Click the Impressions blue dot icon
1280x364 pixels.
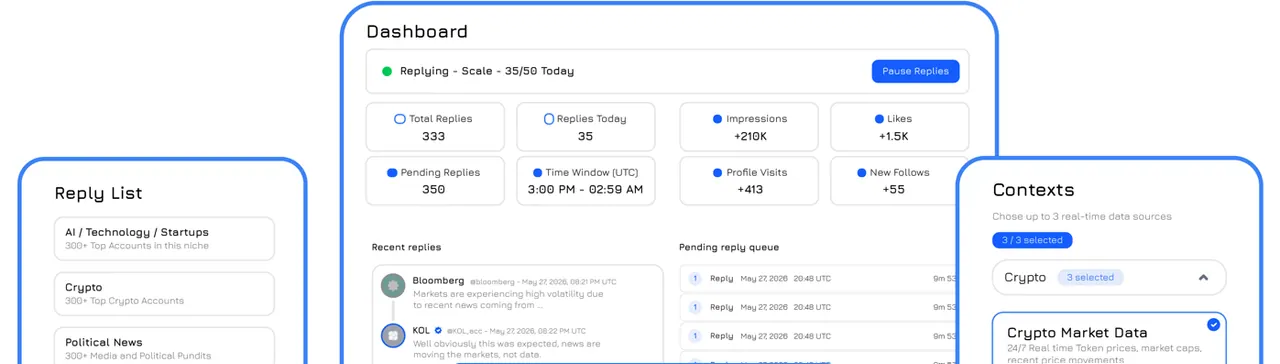[x=717, y=119]
